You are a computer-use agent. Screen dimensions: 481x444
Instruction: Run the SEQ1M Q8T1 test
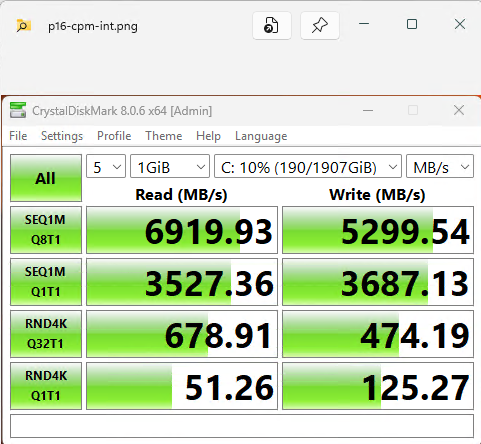click(46, 230)
